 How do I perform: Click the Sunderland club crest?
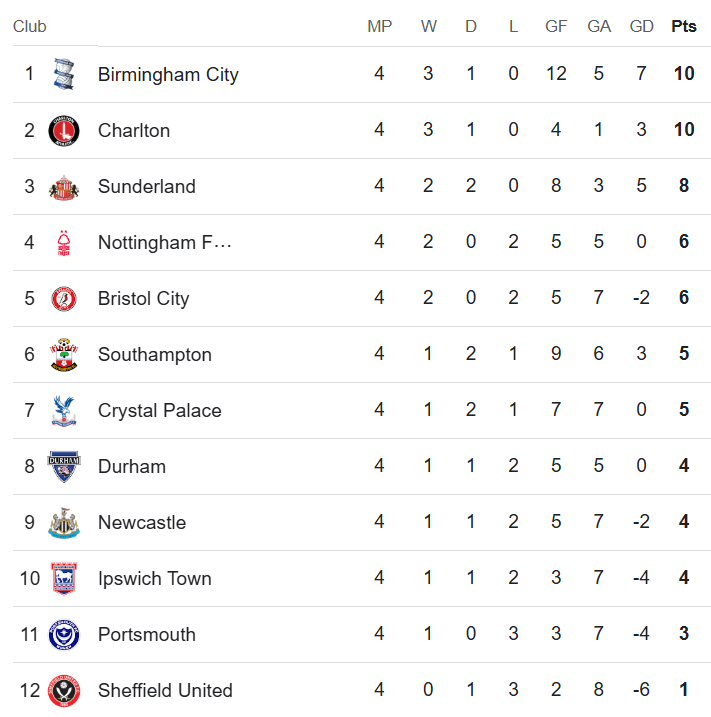click(64, 186)
